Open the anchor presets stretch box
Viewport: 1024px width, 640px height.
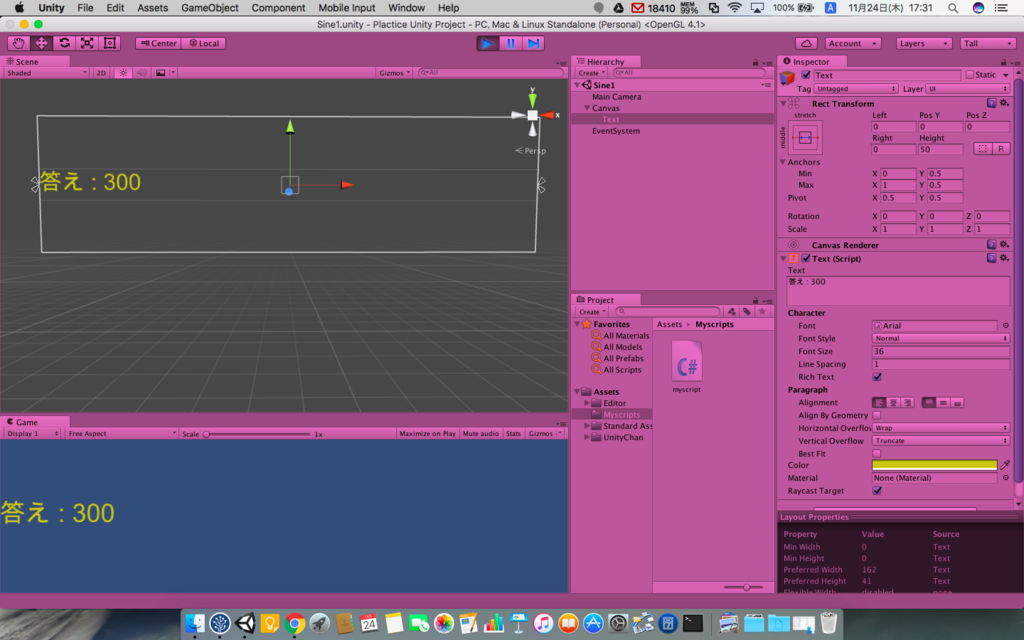[805, 137]
